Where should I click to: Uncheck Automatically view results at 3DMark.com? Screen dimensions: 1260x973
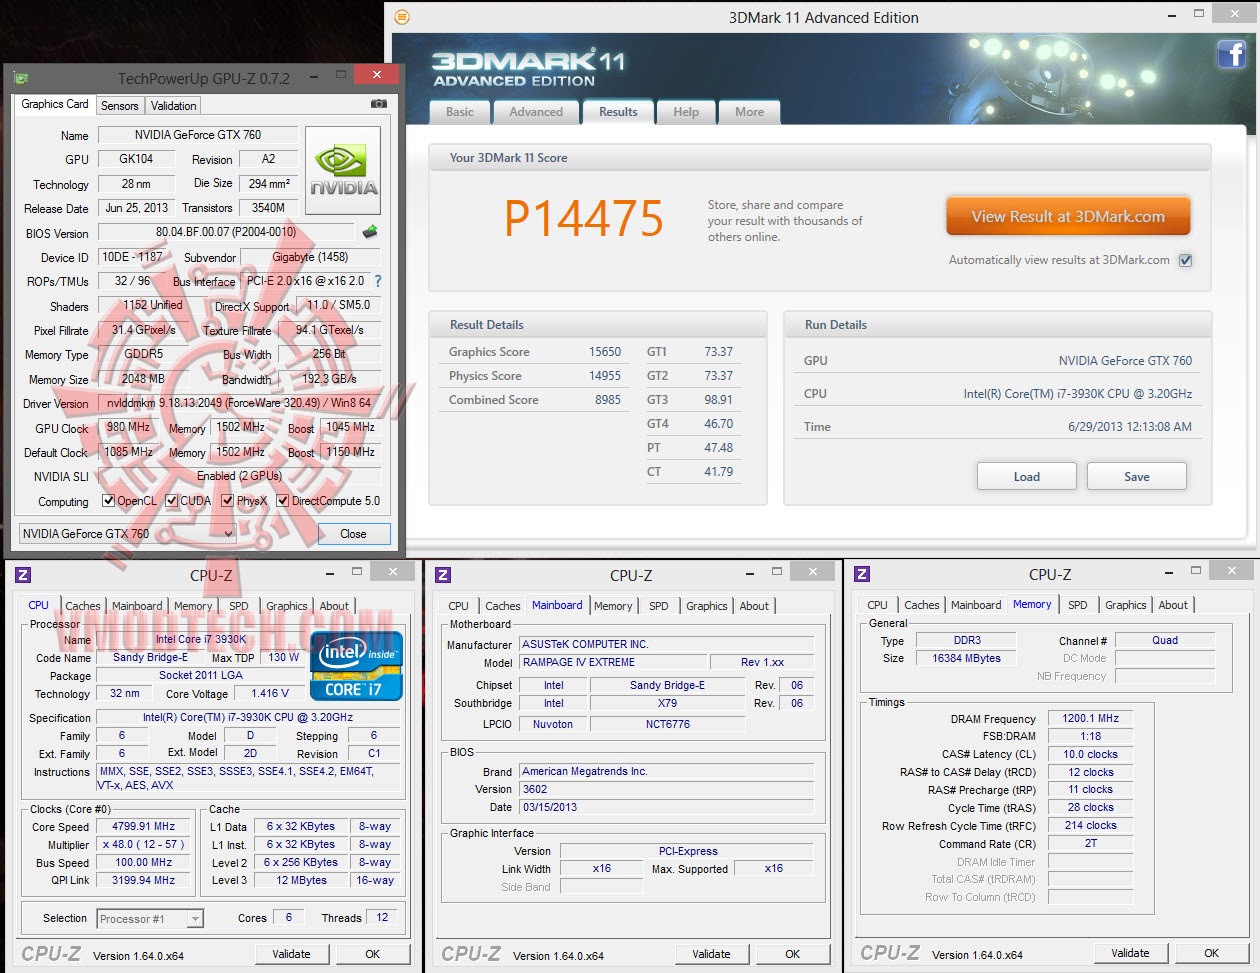1186,260
